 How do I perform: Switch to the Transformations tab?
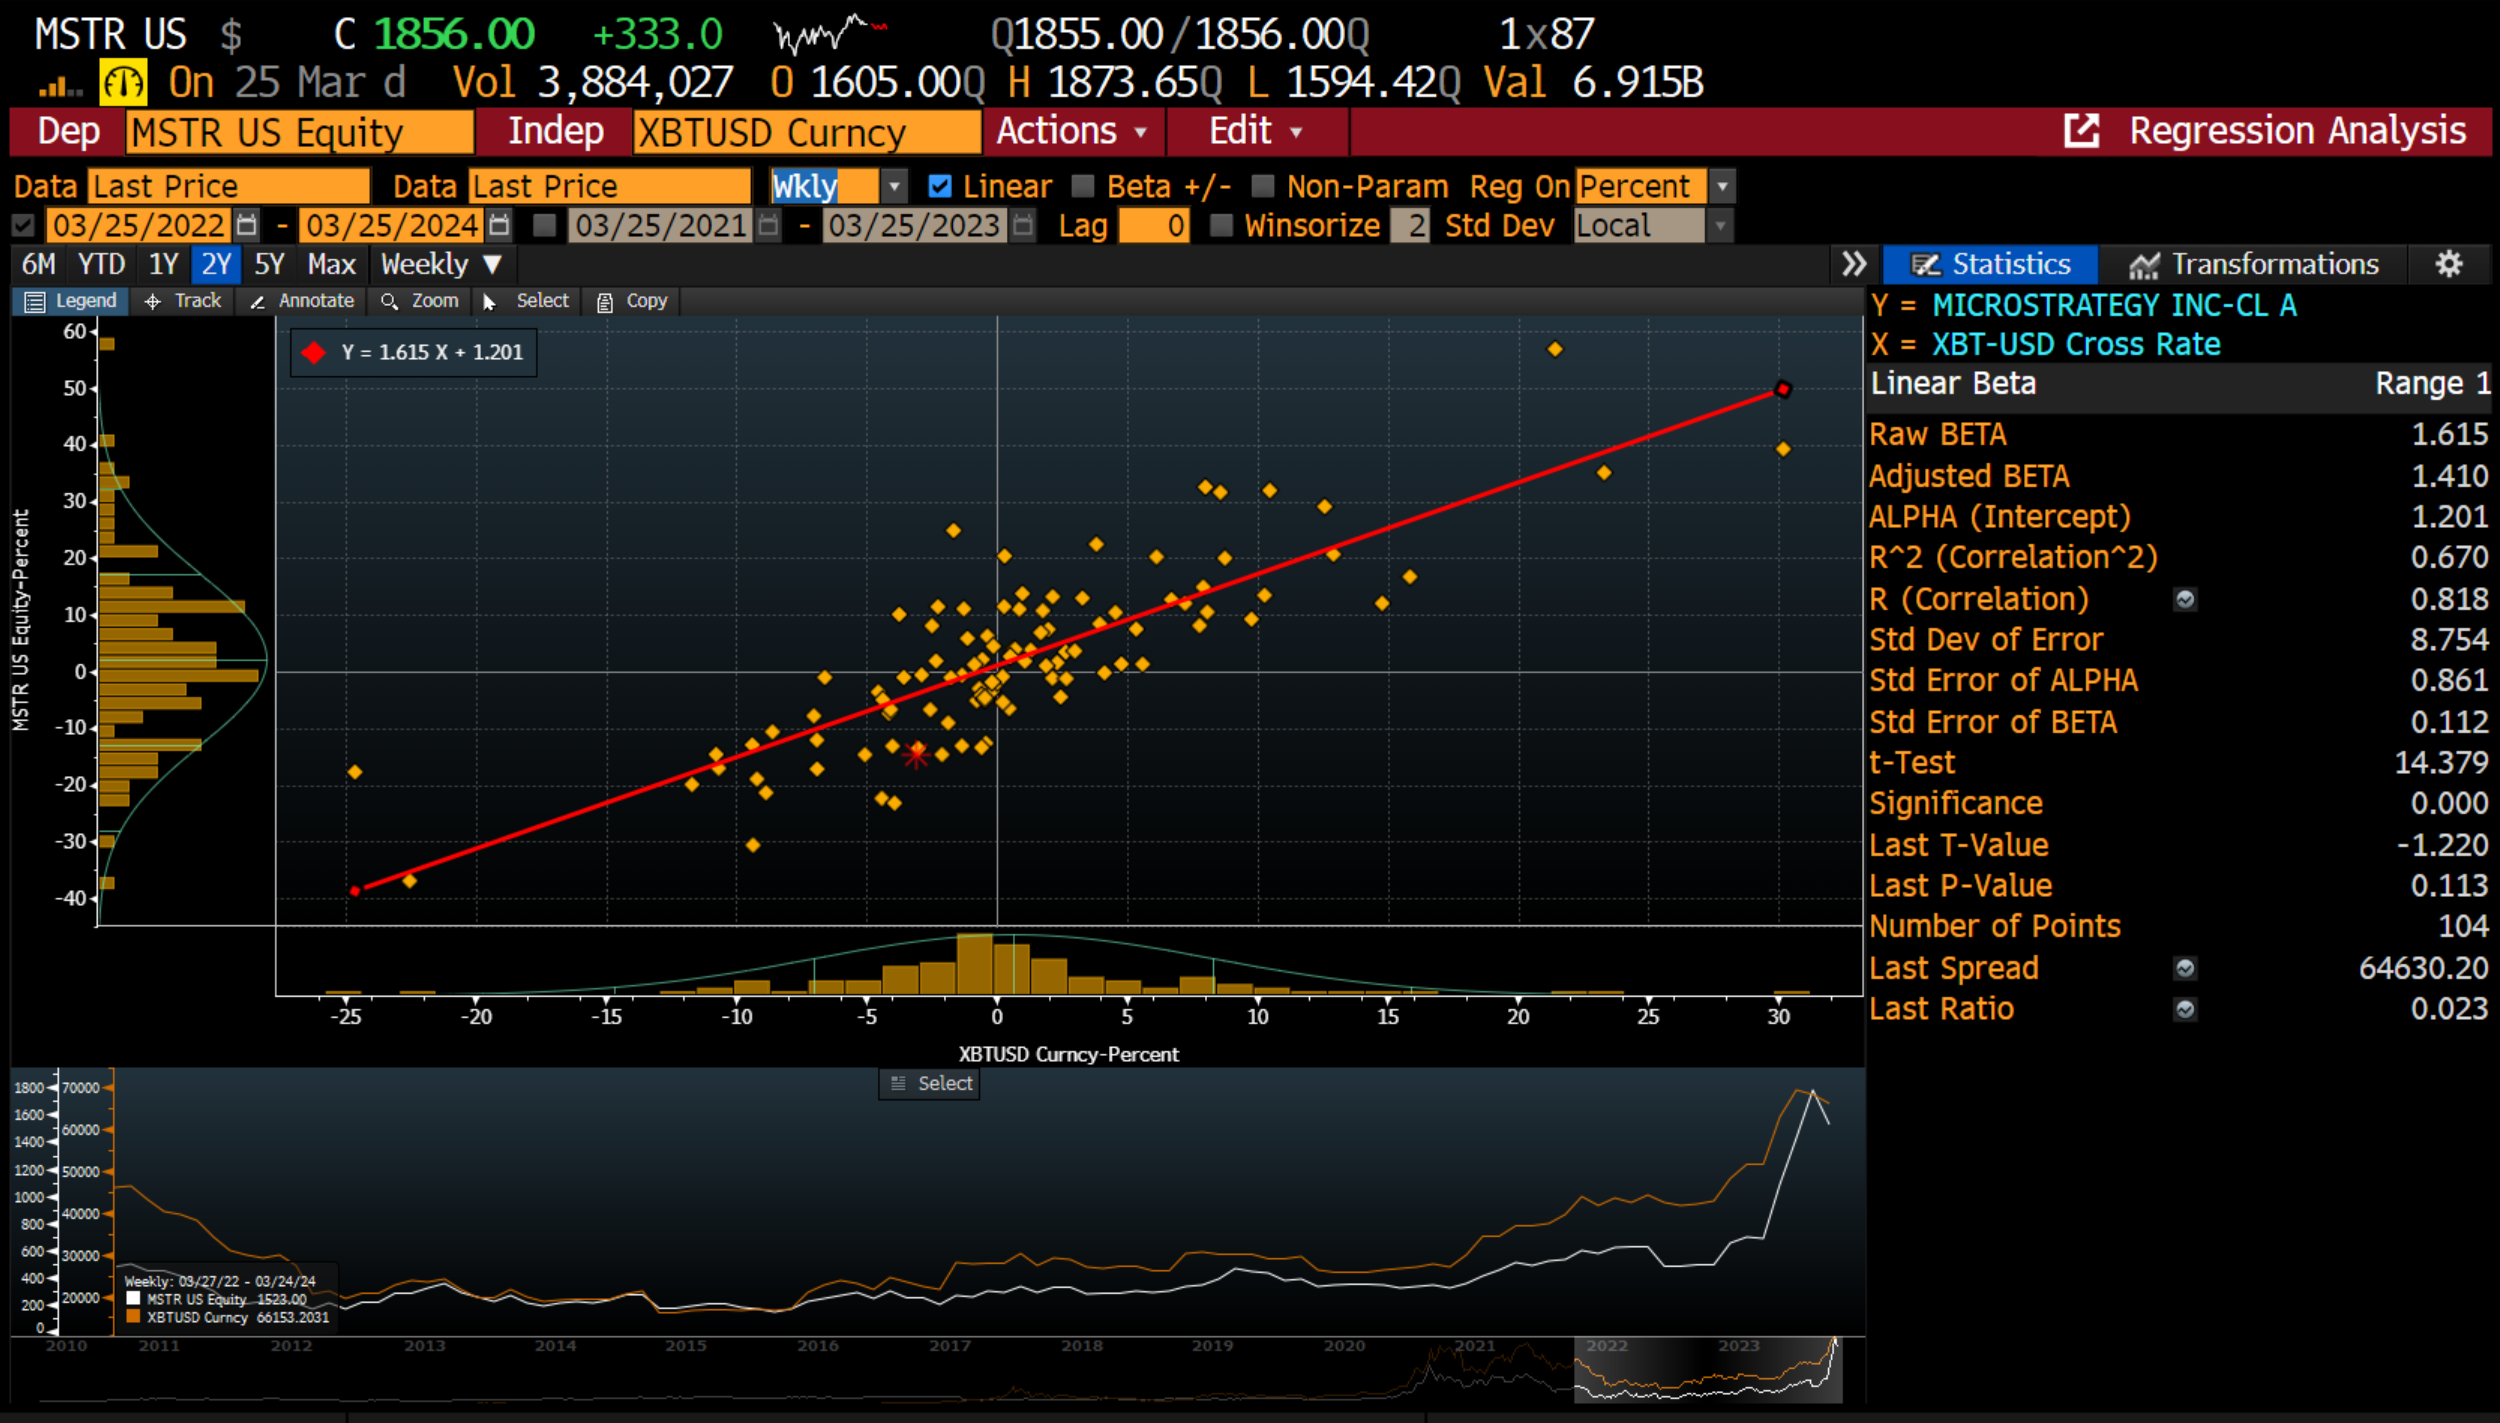coord(2275,263)
